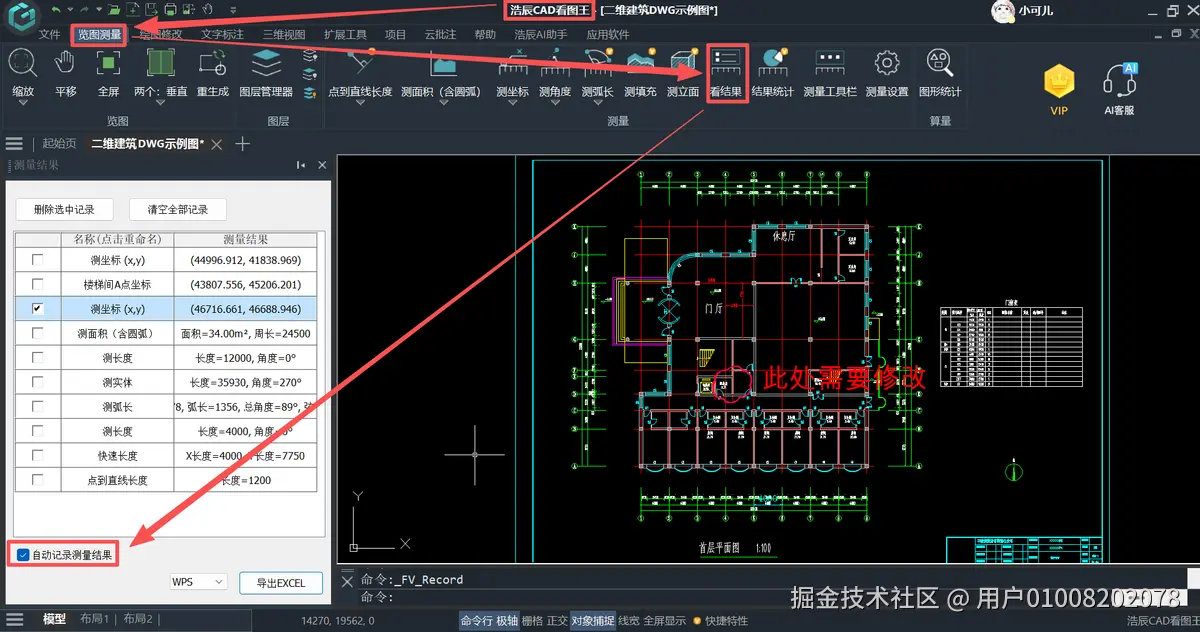Open the AI客服 headset icon
The image size is (1200, 632).
(1119, 79)
